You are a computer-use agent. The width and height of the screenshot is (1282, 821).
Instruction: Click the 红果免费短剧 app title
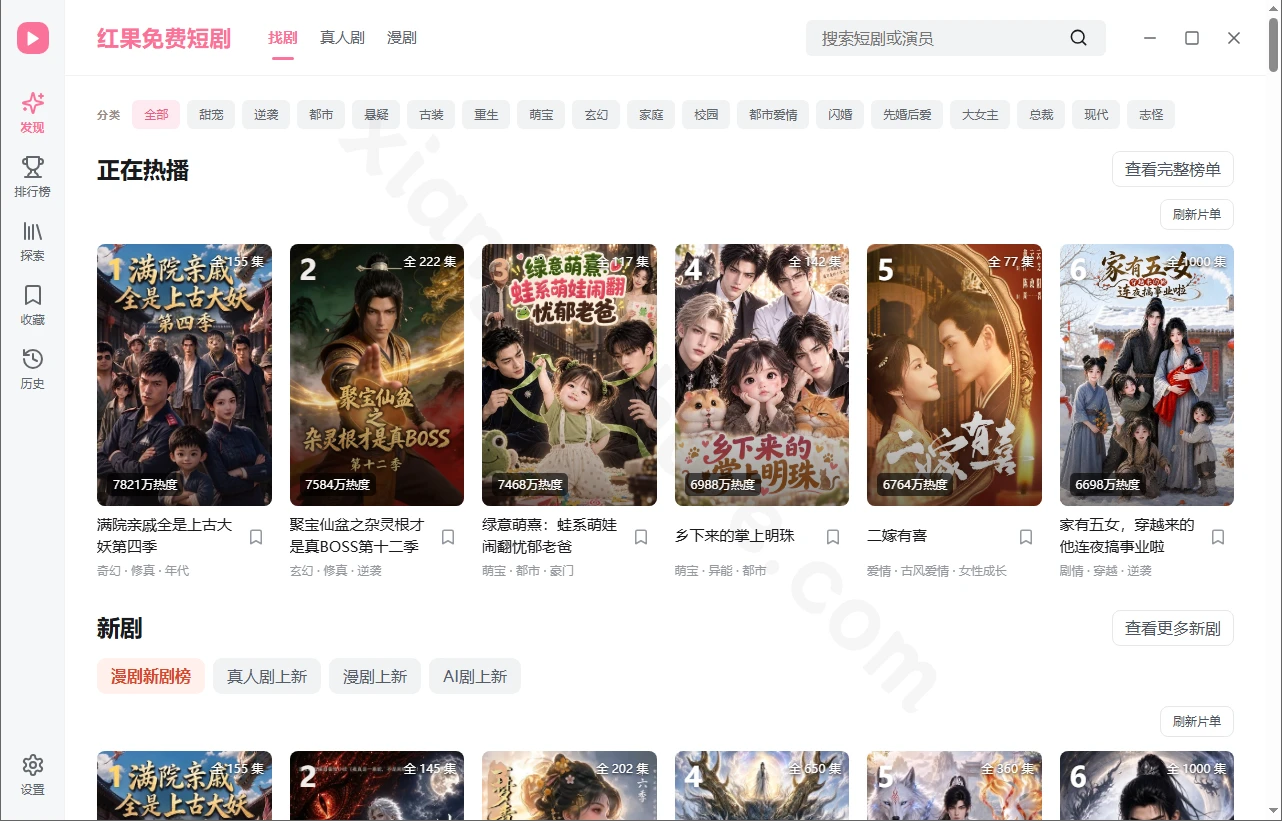(x=164, y=38)
